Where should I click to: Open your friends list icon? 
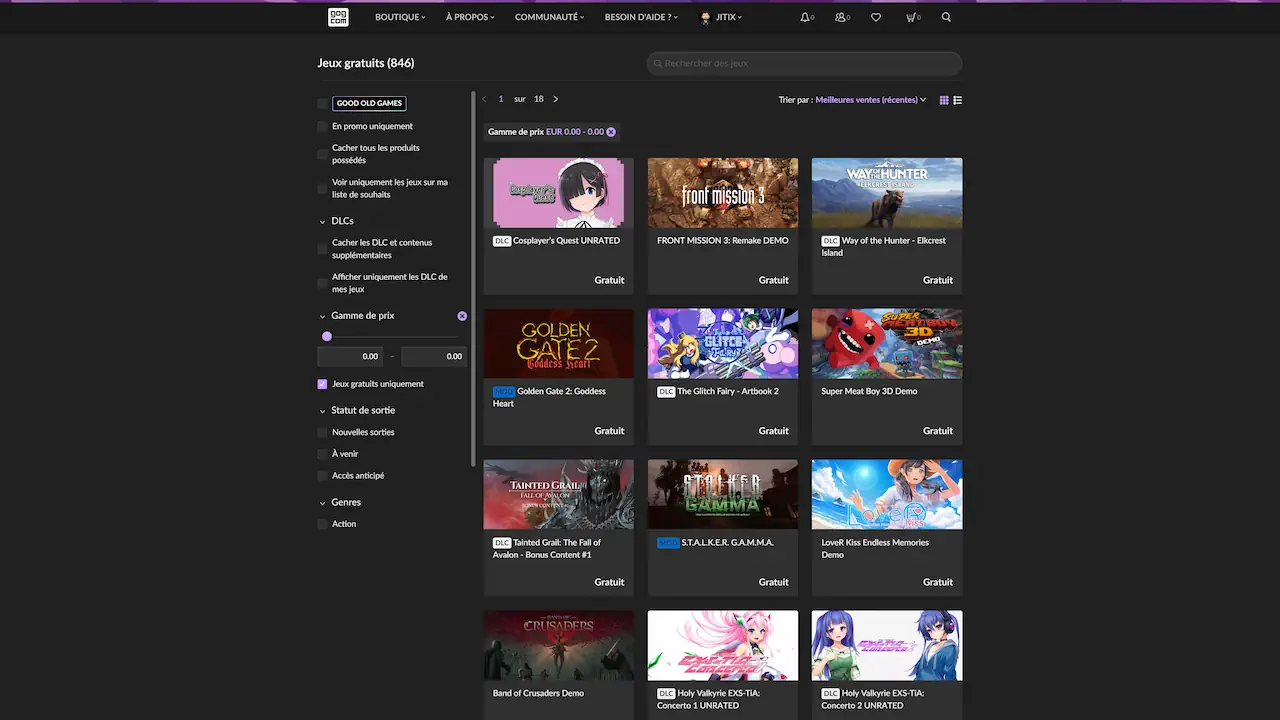(841, 17)
